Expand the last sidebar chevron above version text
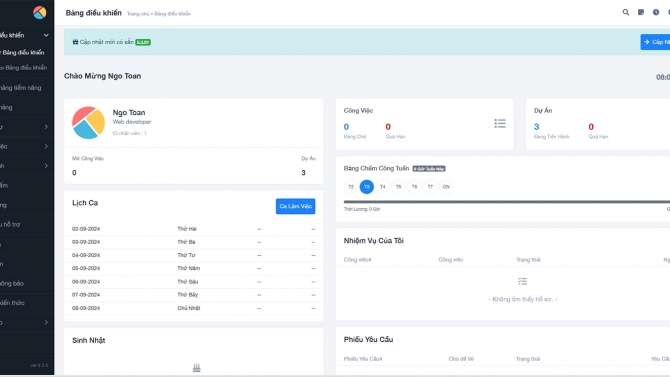Viewport: 670px width, 377px height. (46, 322)
